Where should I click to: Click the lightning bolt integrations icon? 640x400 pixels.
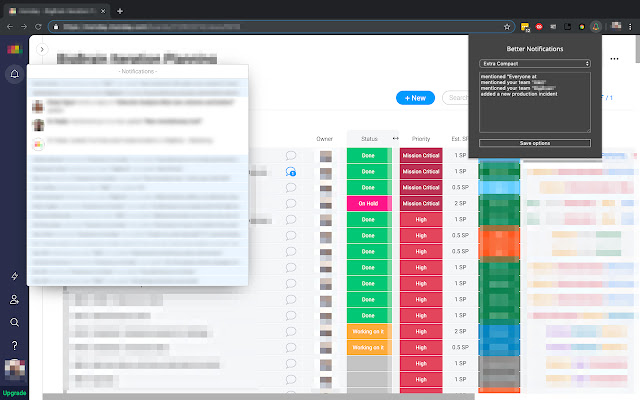tap(15, 276)
